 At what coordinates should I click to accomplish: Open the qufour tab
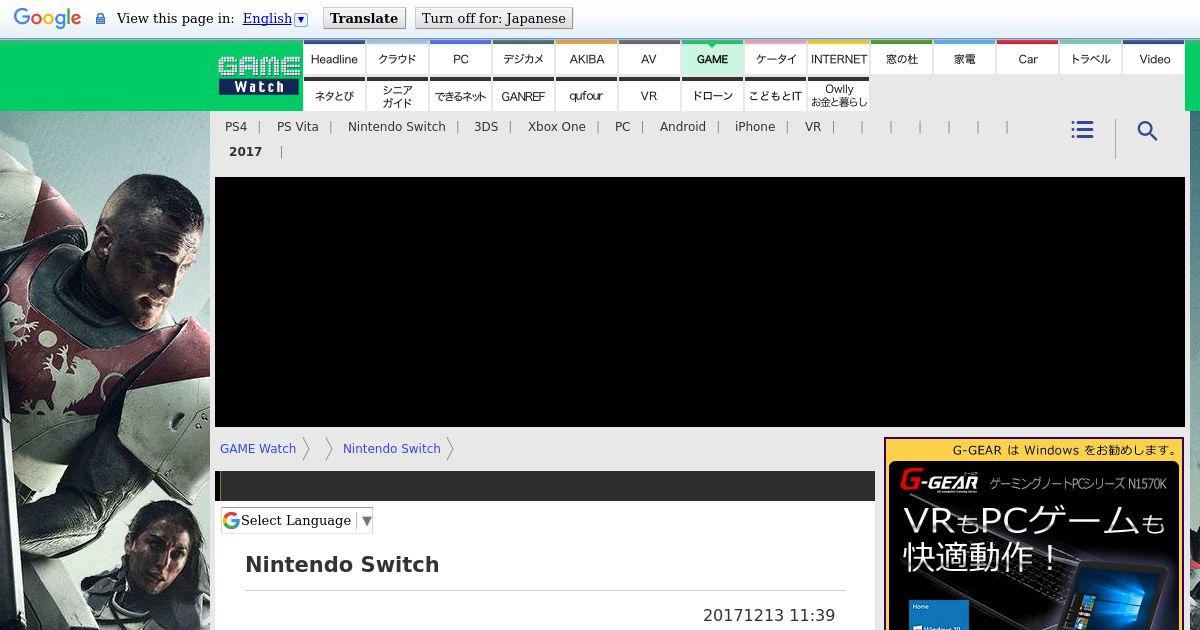pyautogui.click(x=586, y=95)
